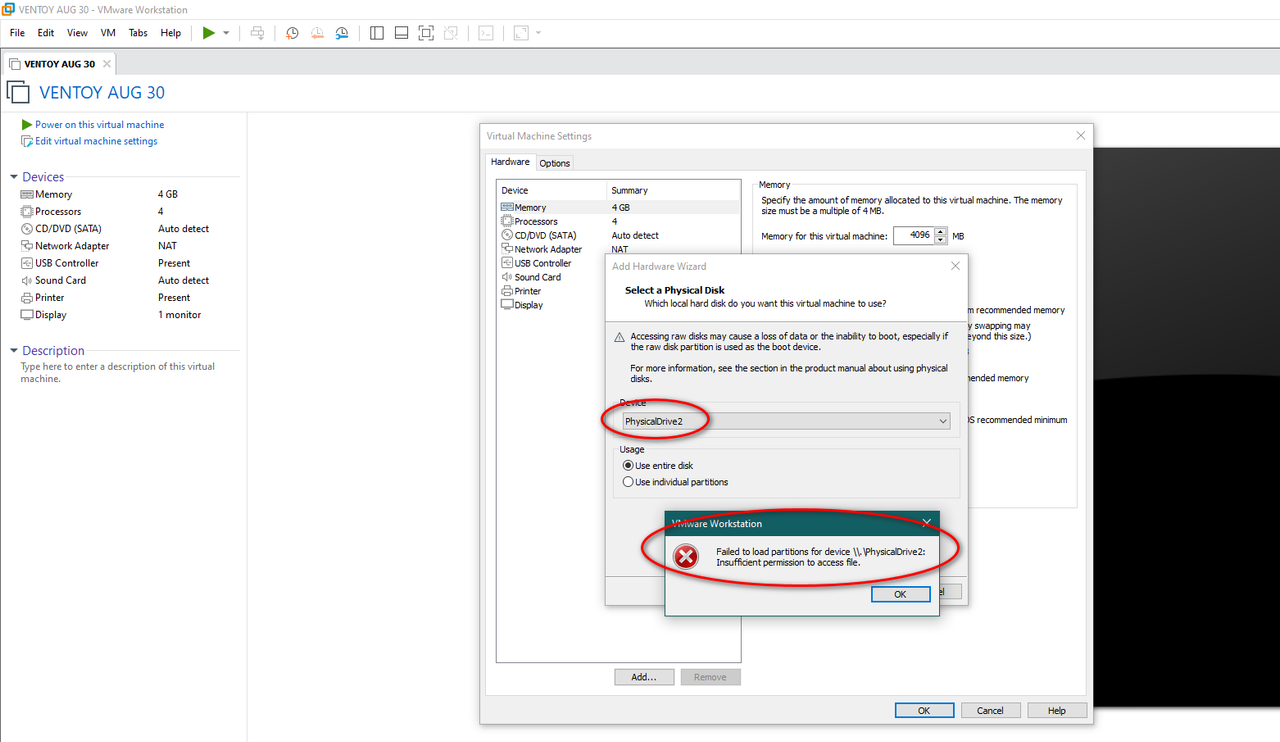Toggle the thumbnail bar toolbar icon

coord(401,33)
